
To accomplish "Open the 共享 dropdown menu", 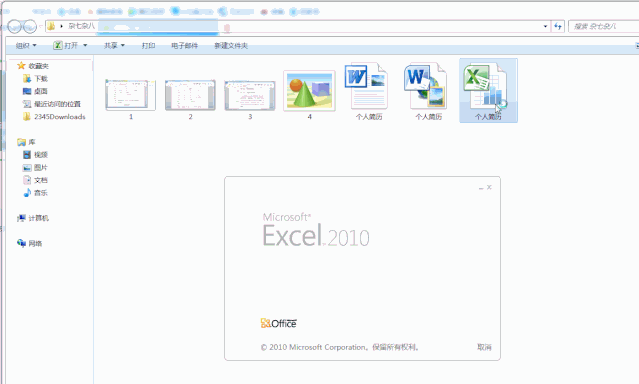I will pyautogui.click(x=114, y=46).
